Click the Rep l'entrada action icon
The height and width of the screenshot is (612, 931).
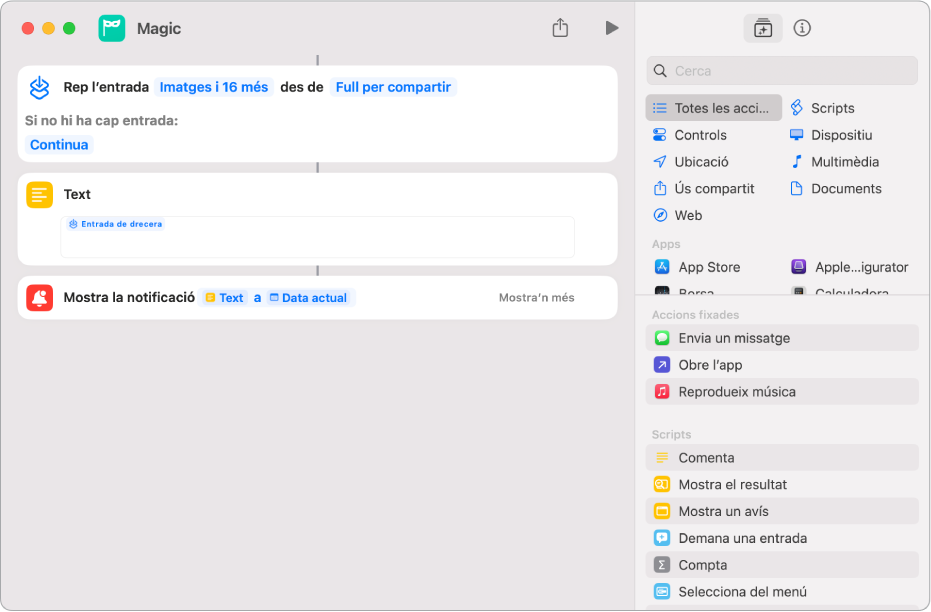pos(40,88)
